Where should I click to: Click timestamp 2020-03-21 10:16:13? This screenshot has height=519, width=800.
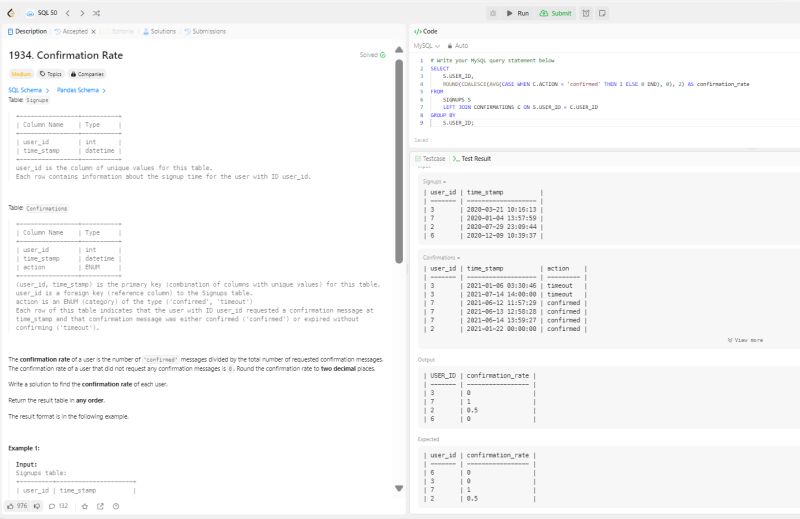tap(502, 210)
